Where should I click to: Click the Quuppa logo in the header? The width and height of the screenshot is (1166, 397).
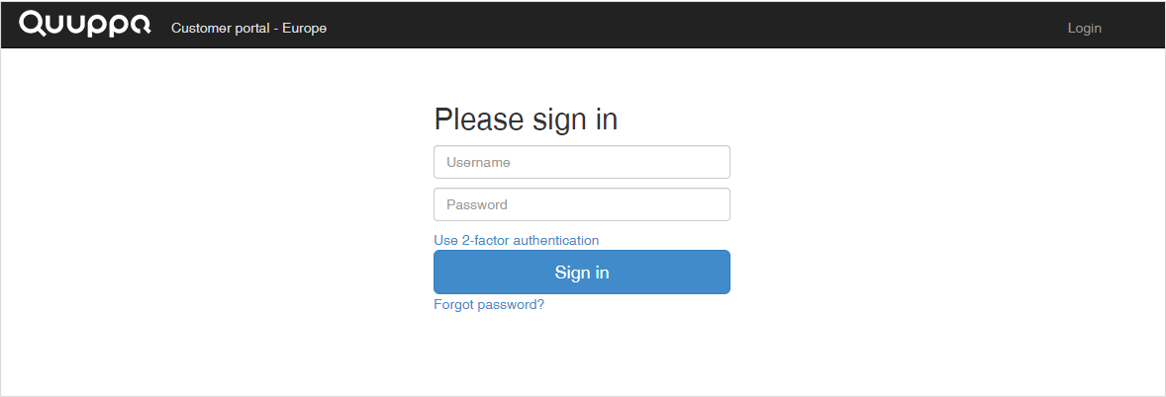[x=85, y=25]
